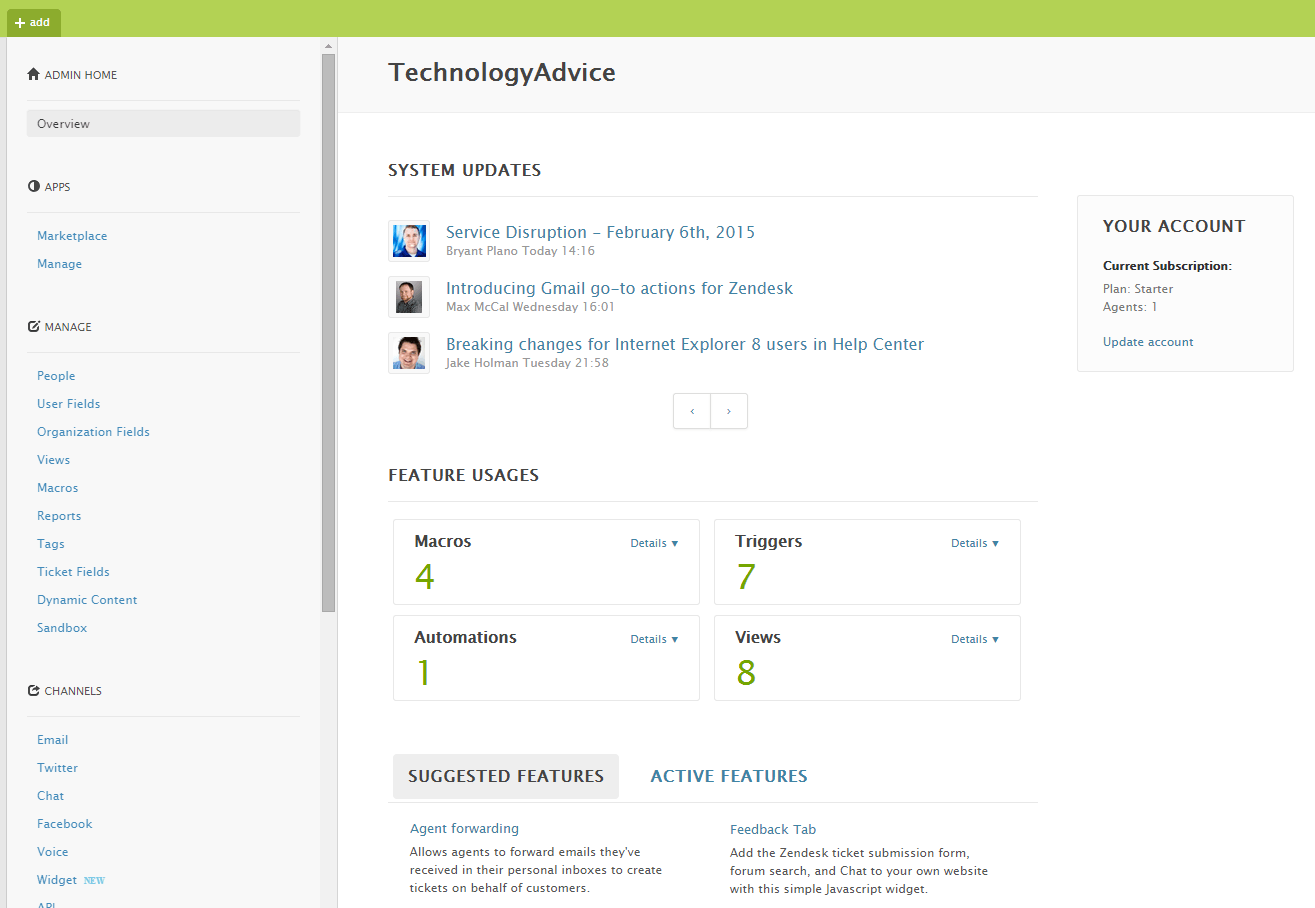The width and height of the screenshot is (1315, 908).
Task: Select Dynamic Content in the sidebar
Action: pos(87,599)
